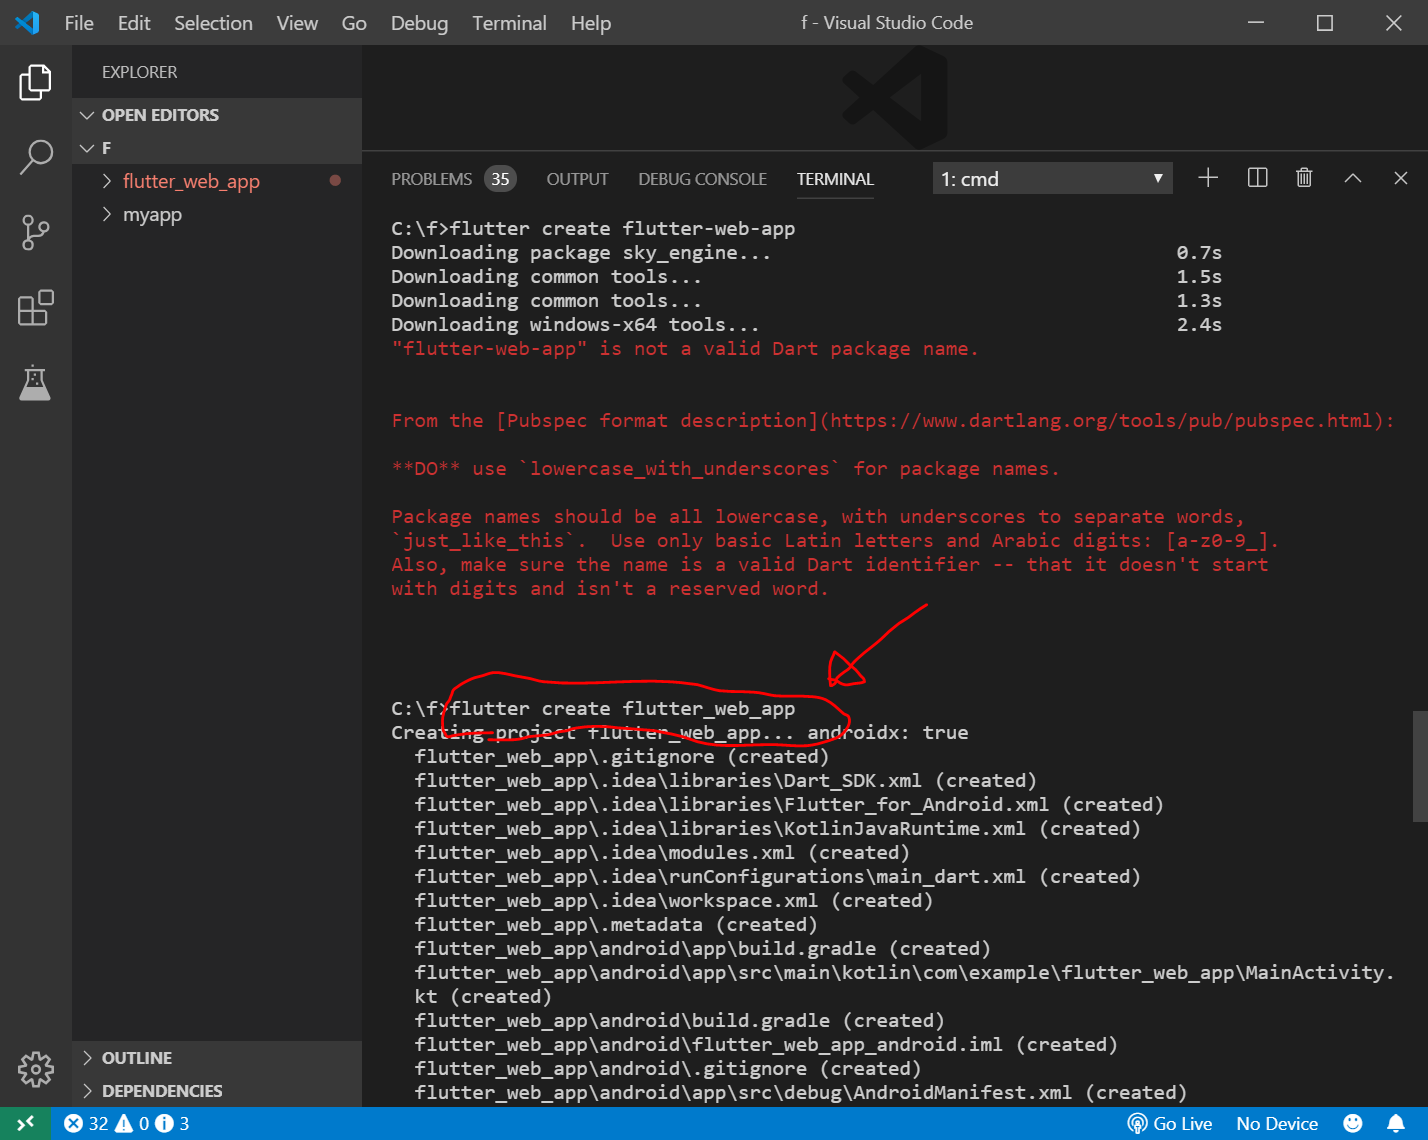
Task: Switch to the PROBLEMS tab
Action: point(431,179)
